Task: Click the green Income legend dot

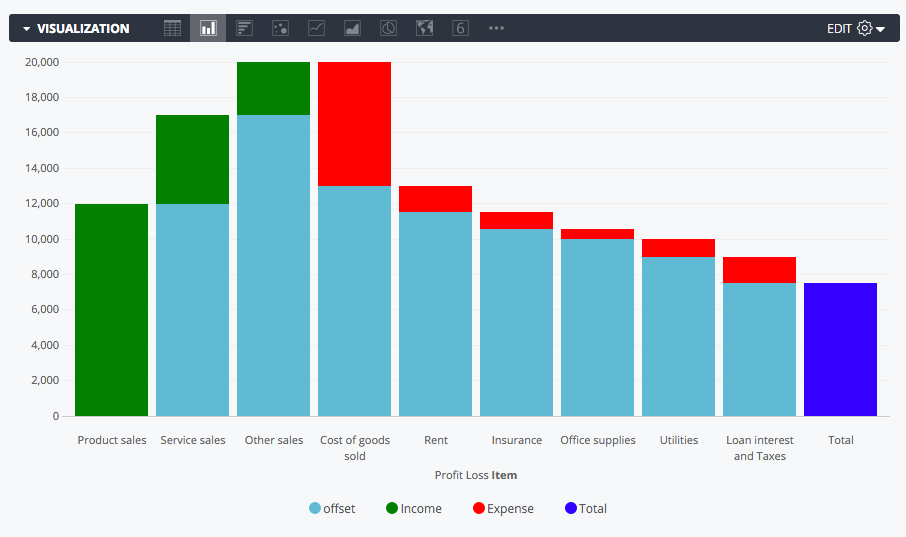Action: coord(392,509)
